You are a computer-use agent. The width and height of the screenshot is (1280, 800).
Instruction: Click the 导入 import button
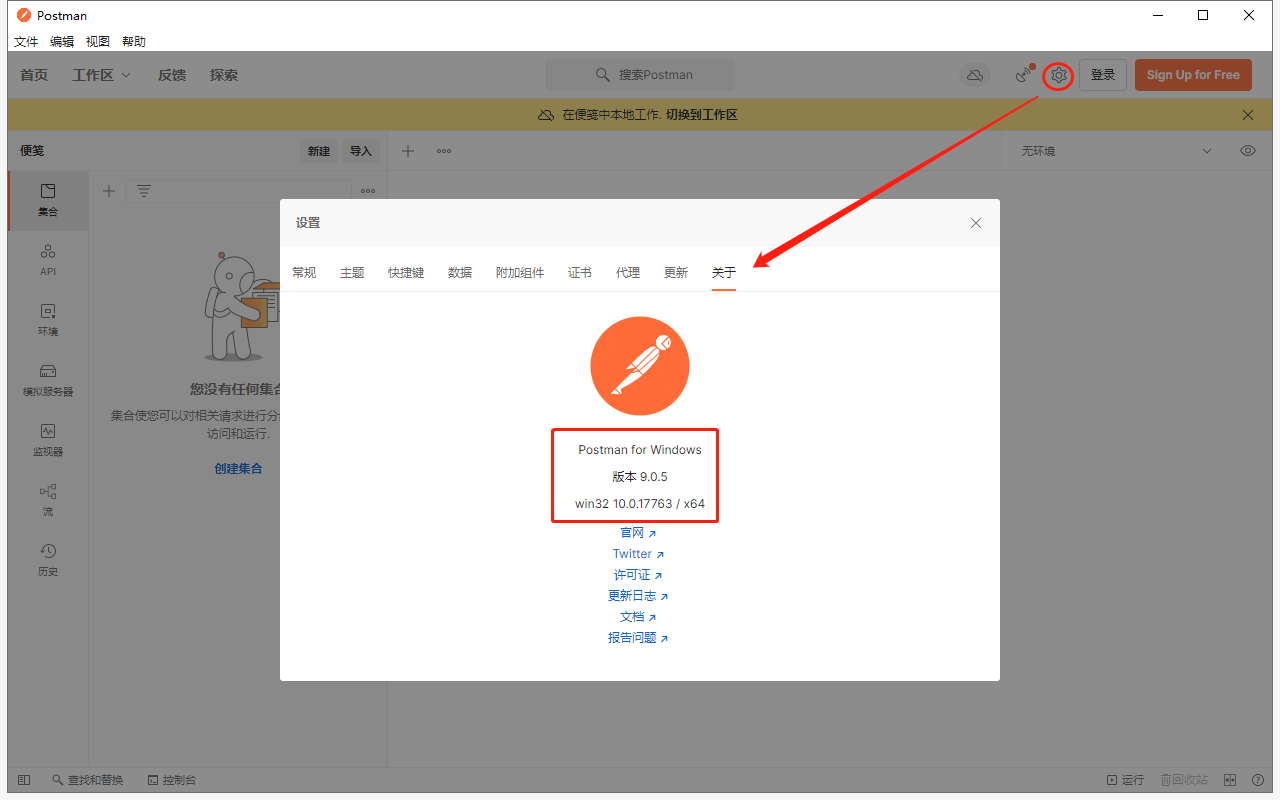(361, 151)
